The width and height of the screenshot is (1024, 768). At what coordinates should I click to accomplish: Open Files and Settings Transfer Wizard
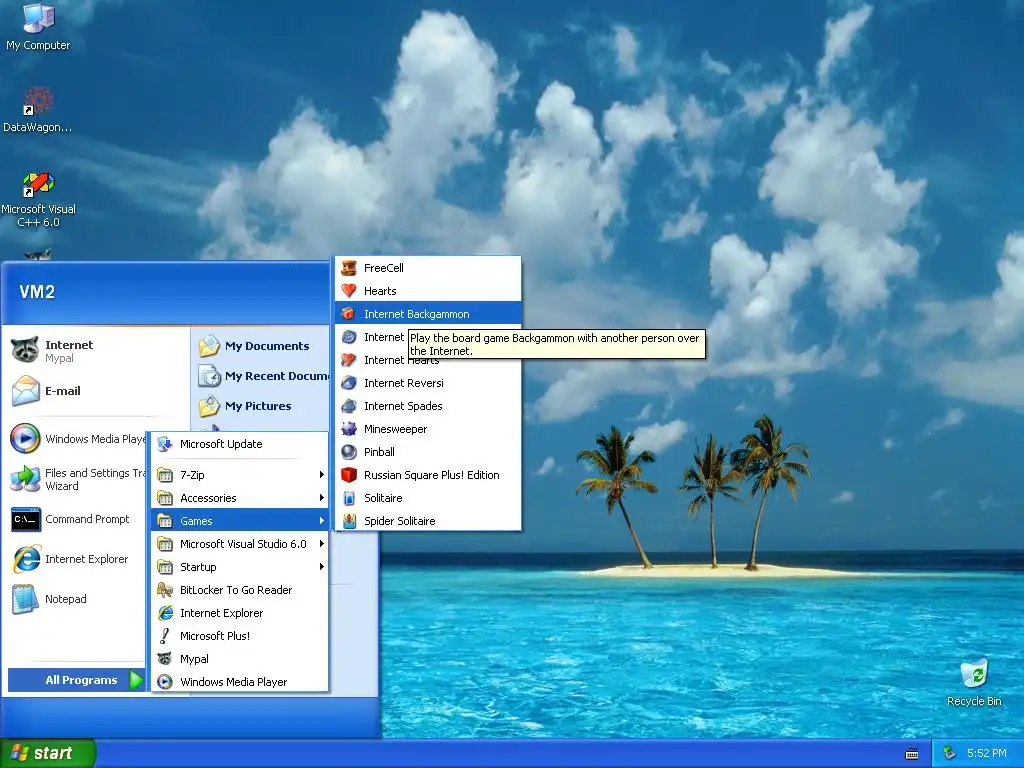coord(76,479)
